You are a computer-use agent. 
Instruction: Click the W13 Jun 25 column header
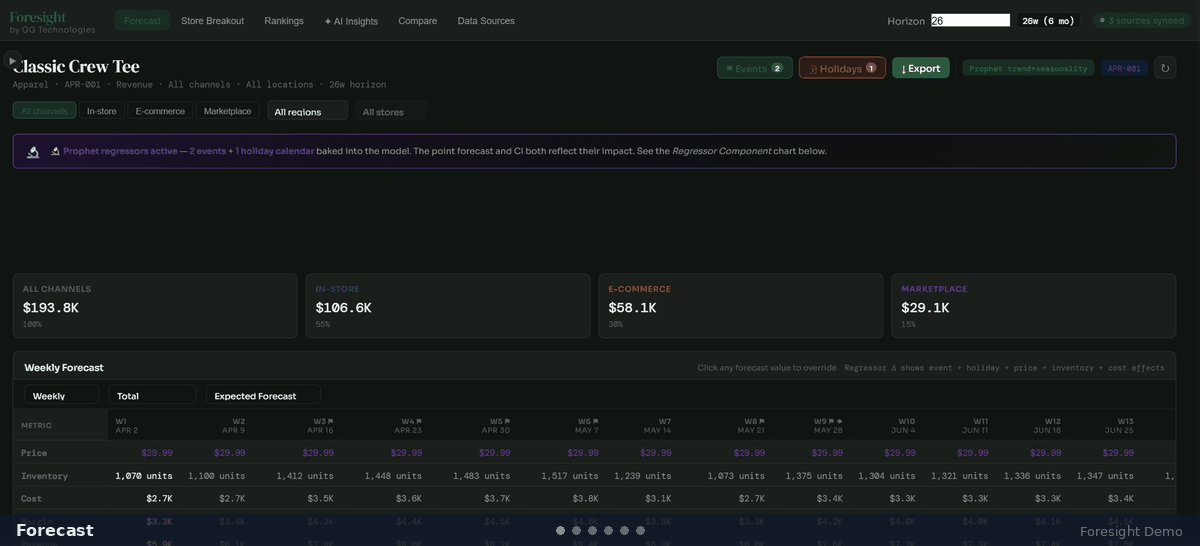click(x=1119, y=425)
